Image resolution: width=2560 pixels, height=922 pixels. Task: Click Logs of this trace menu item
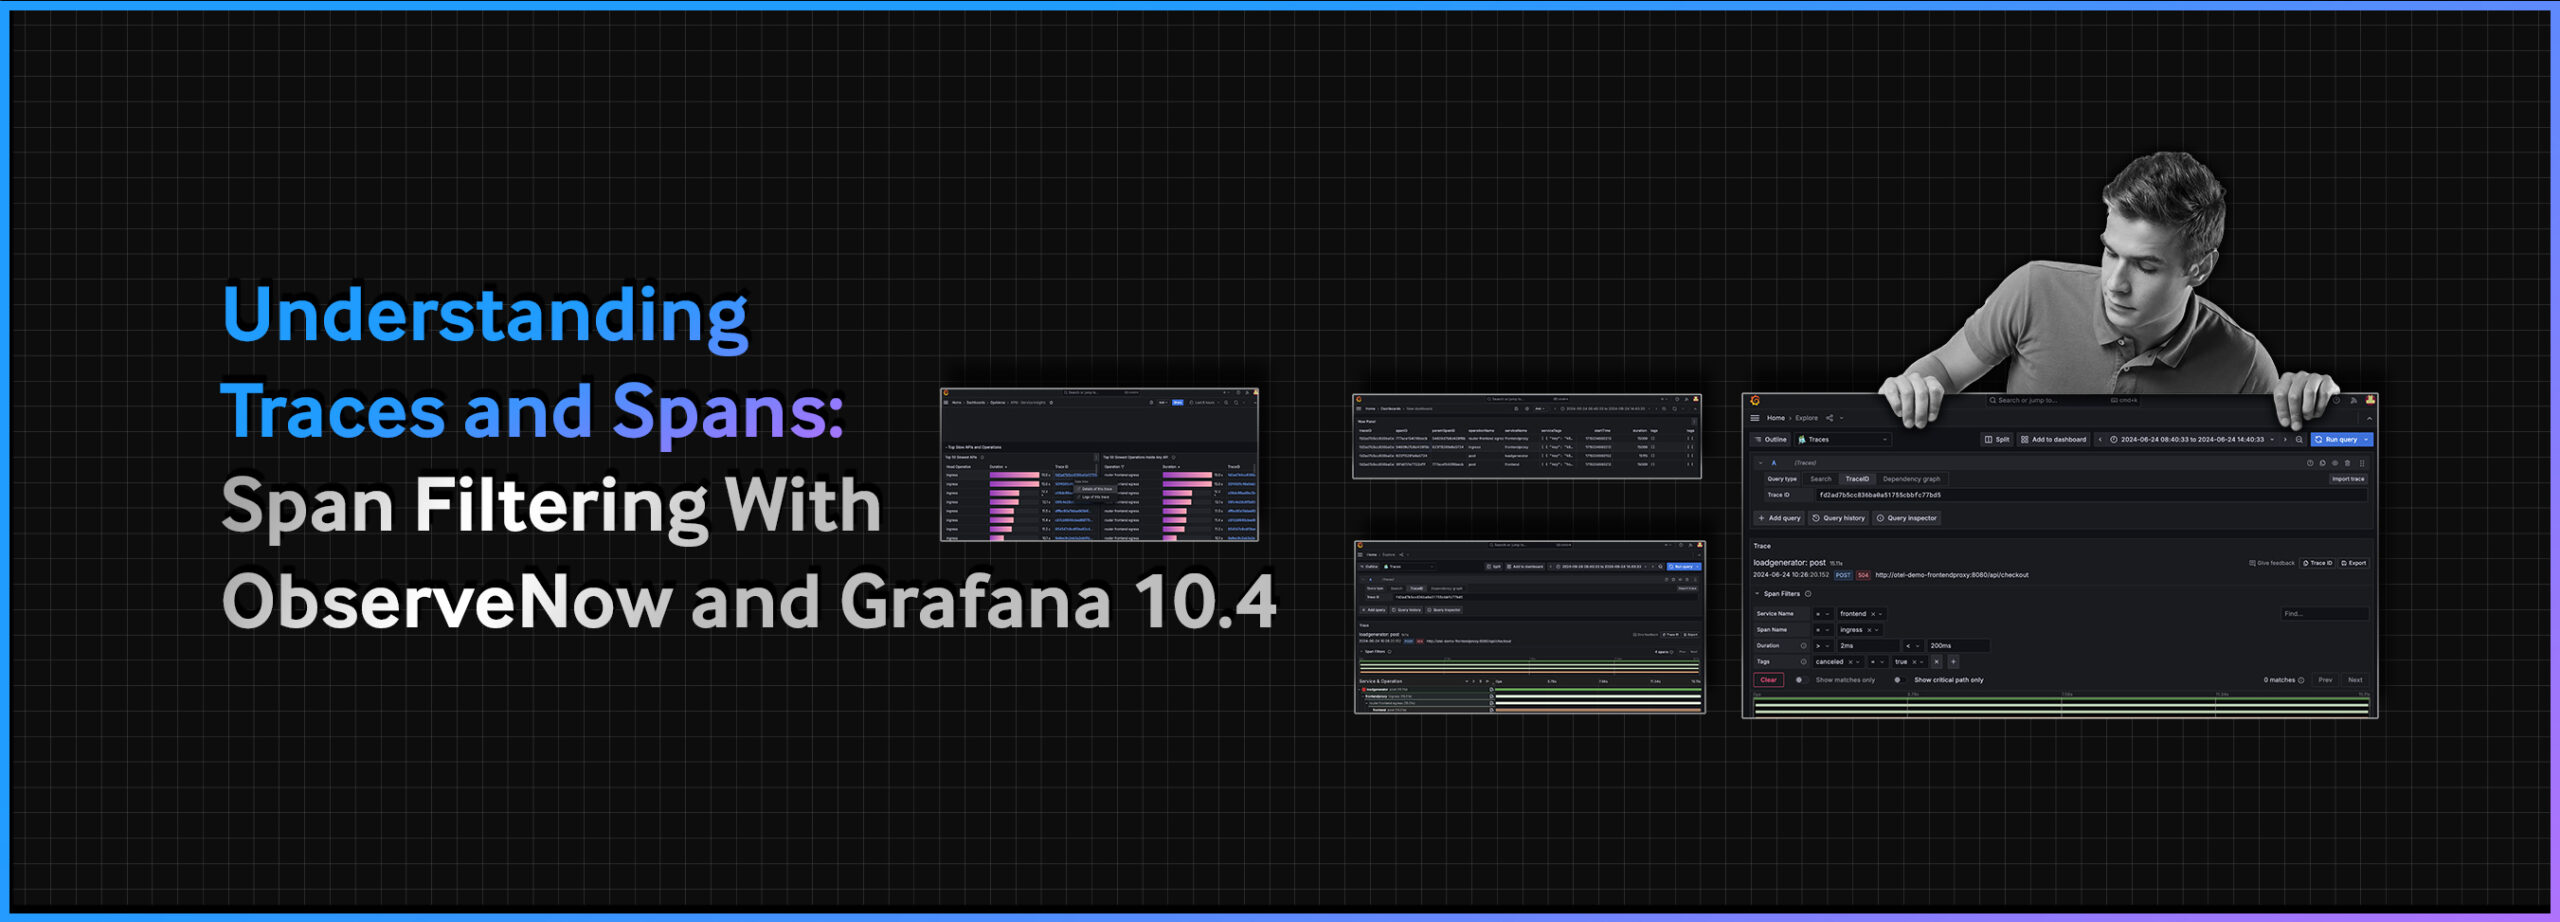coord(1095,497)
